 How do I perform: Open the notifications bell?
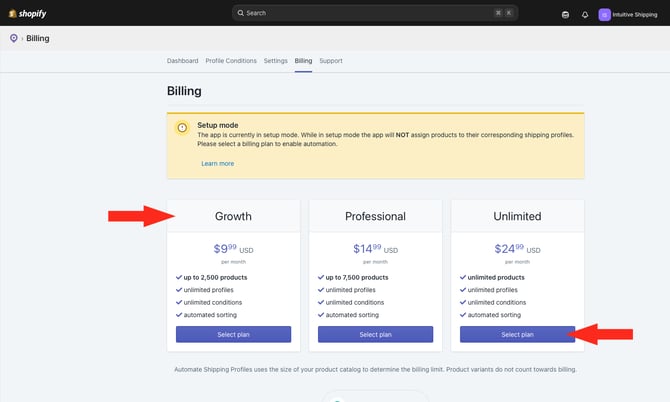(585, 15)
